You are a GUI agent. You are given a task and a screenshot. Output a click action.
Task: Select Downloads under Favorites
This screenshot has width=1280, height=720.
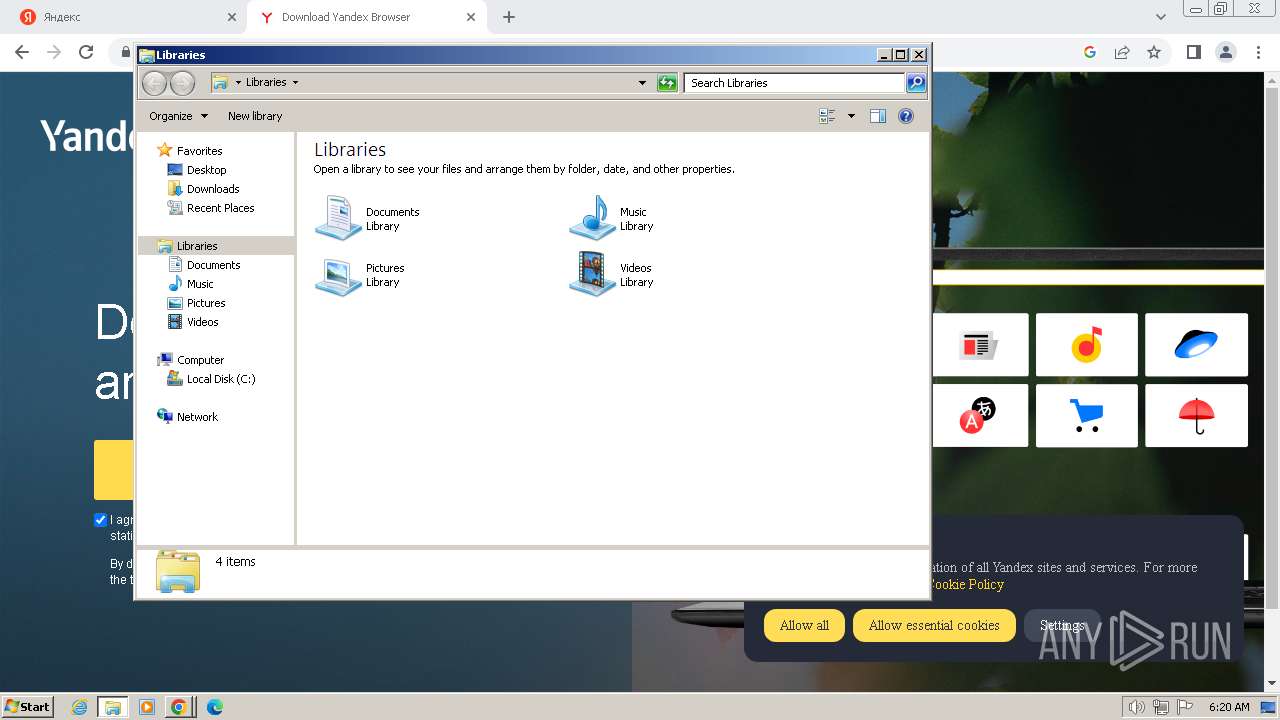point(213,189)
